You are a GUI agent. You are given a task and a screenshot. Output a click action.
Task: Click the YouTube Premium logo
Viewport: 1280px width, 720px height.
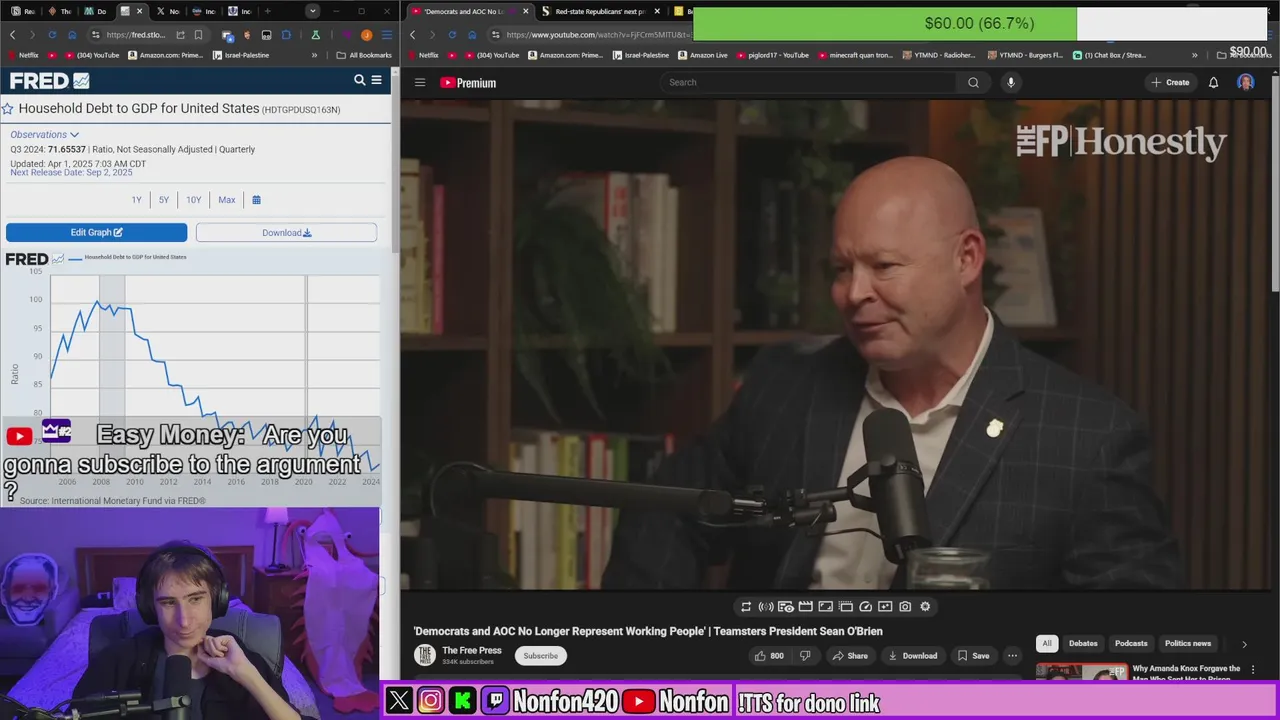pos(468,82)
